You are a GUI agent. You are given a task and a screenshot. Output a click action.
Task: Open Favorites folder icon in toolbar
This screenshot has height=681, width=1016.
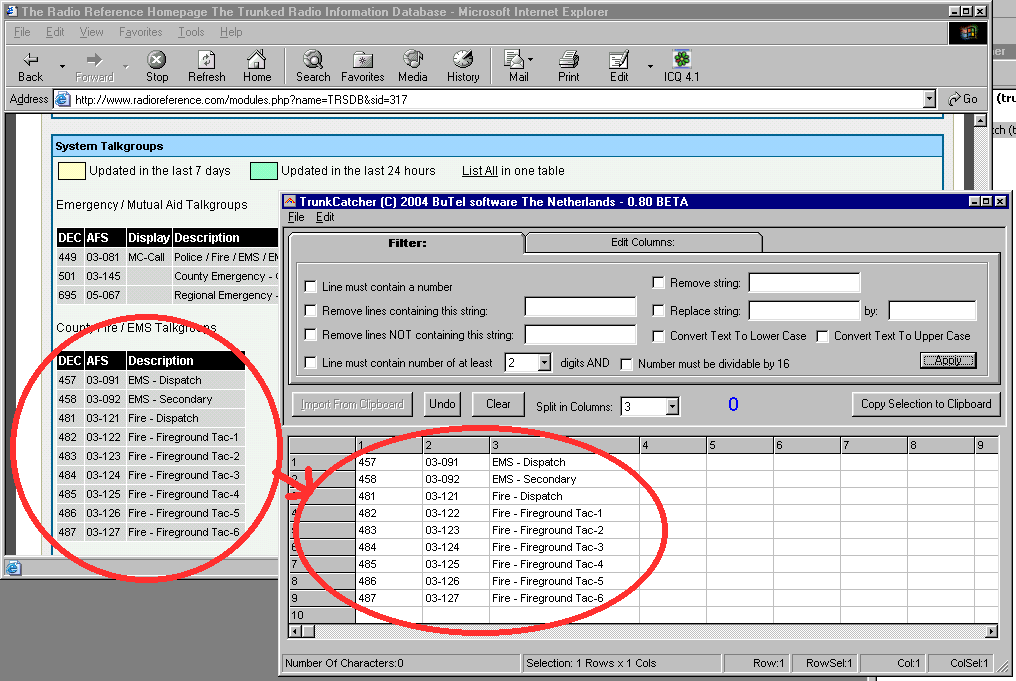pos(362,60)
